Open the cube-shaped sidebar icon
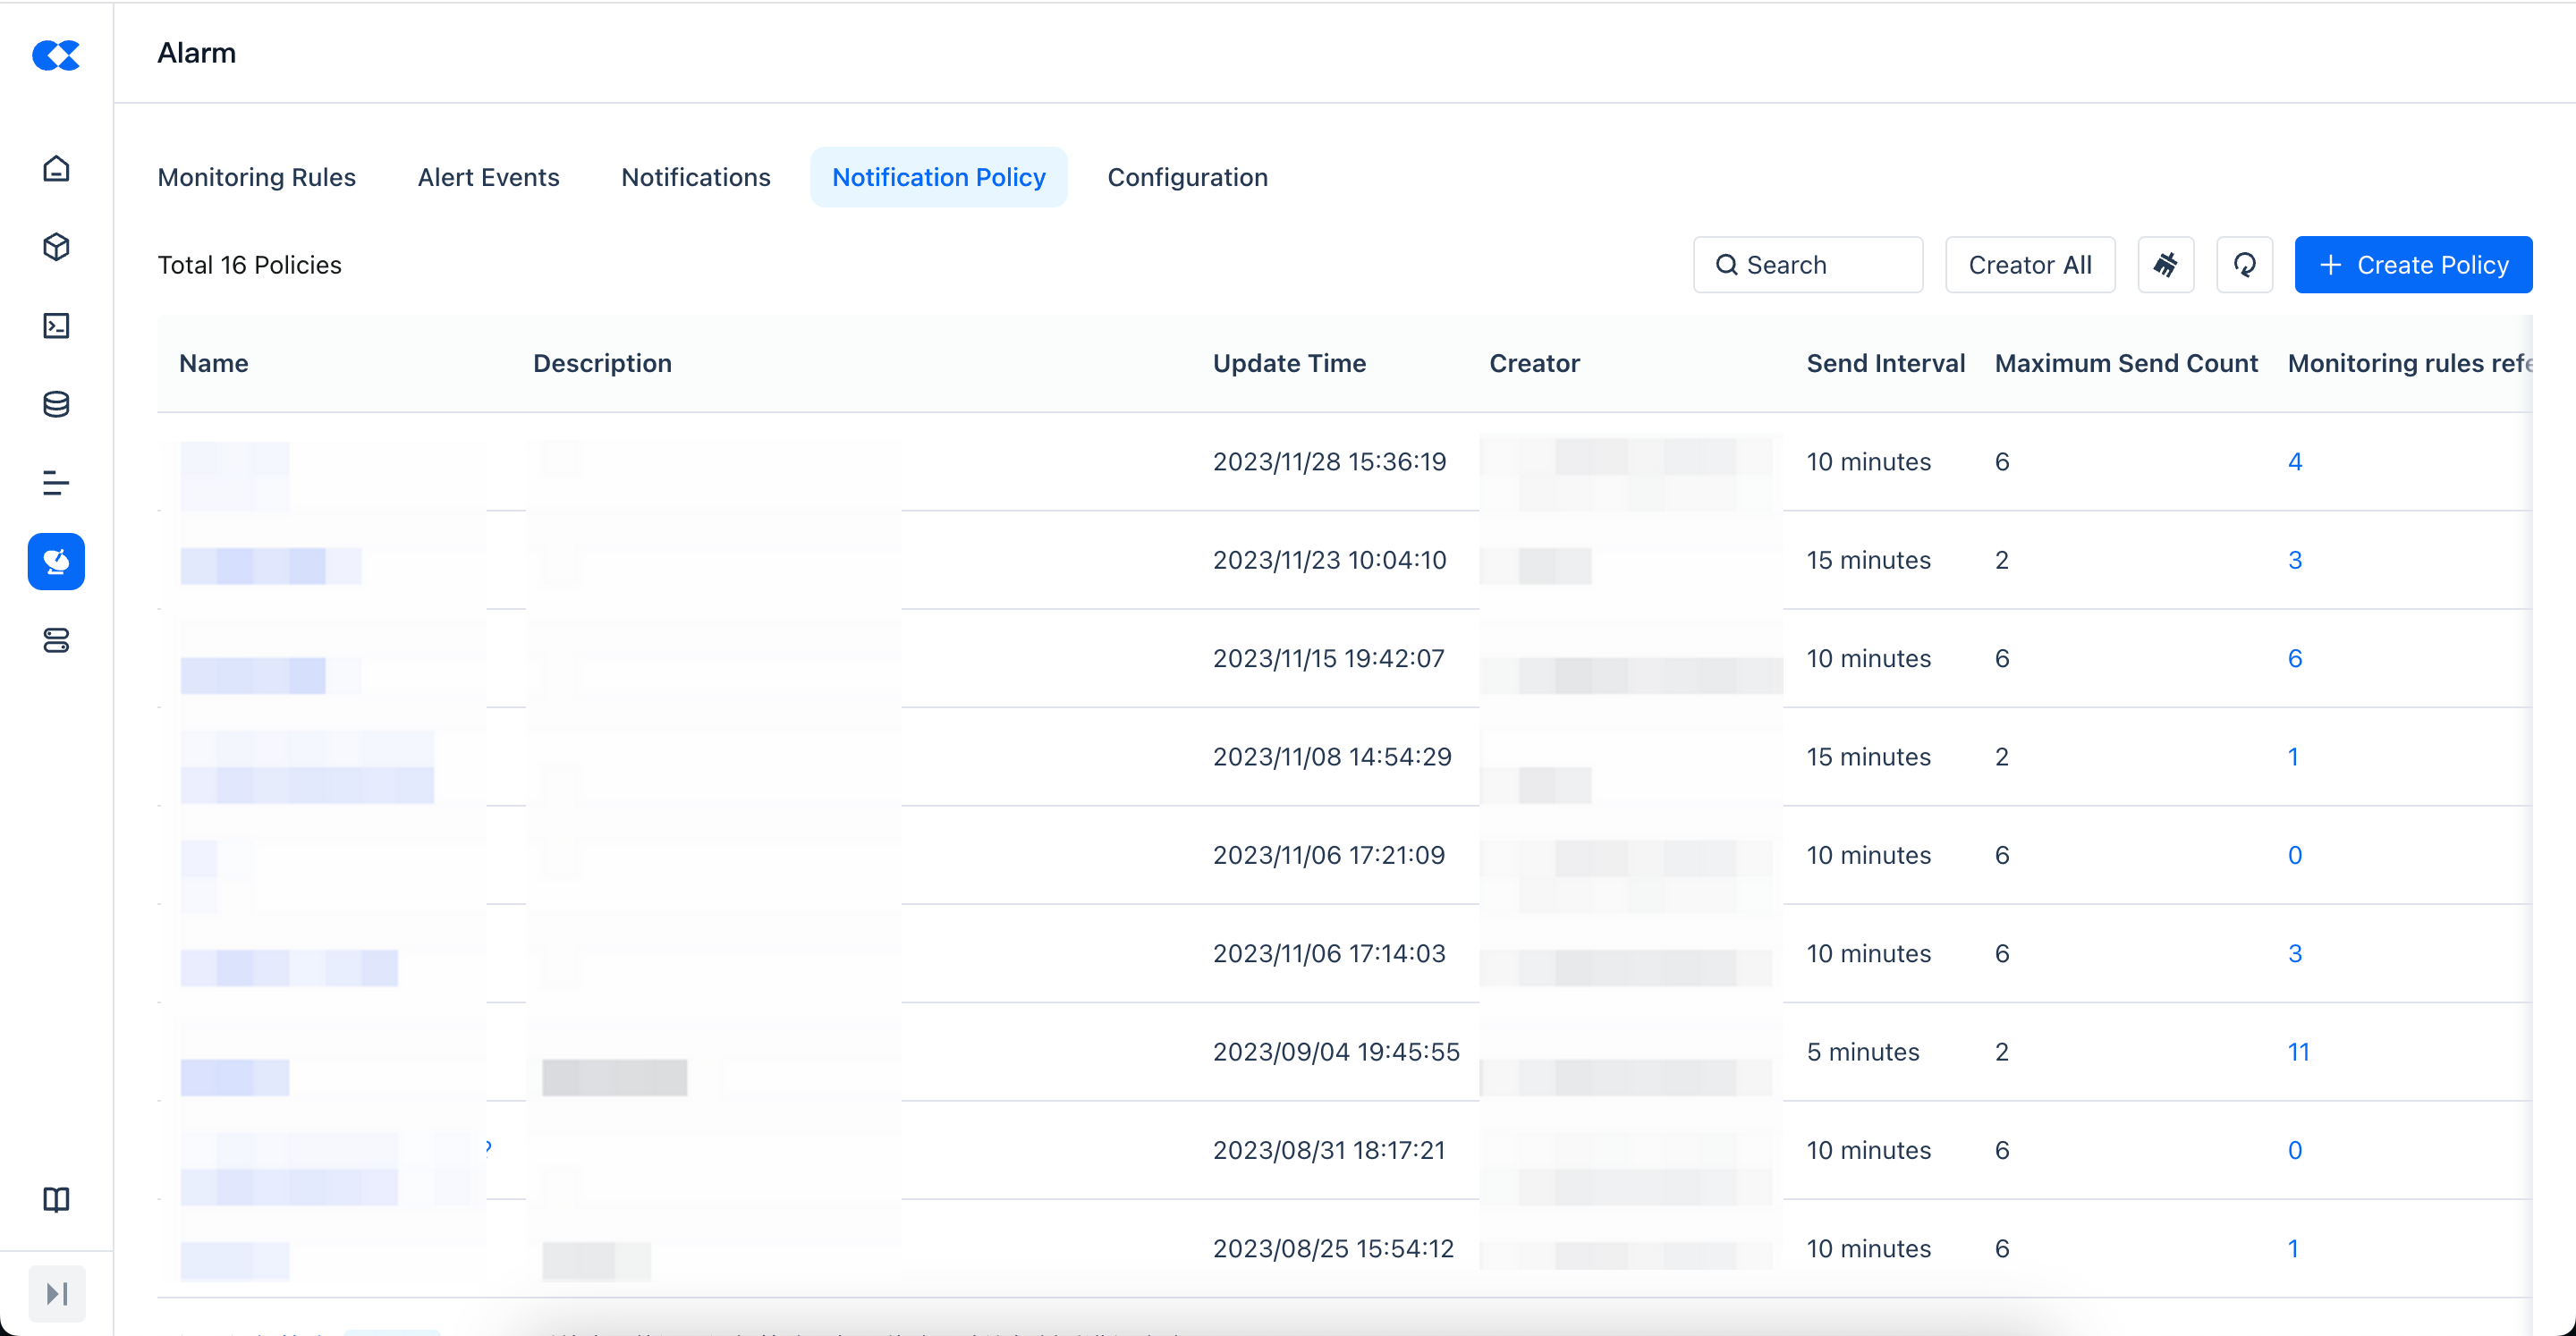The image size is (2576, 1336). [56, 247]
